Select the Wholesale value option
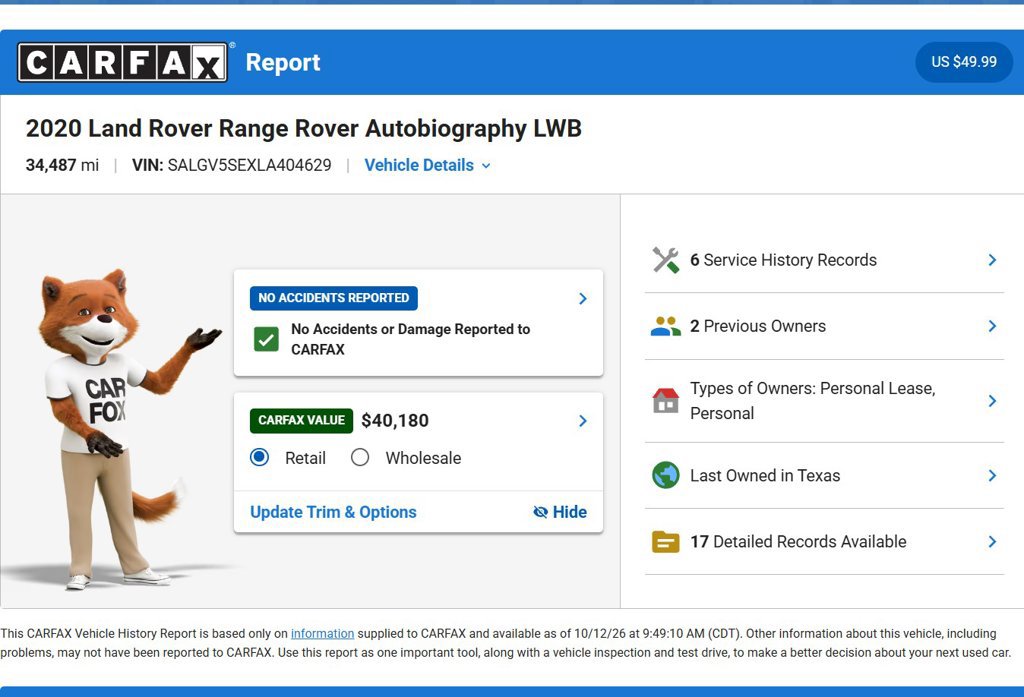 (x=360, y=457)
